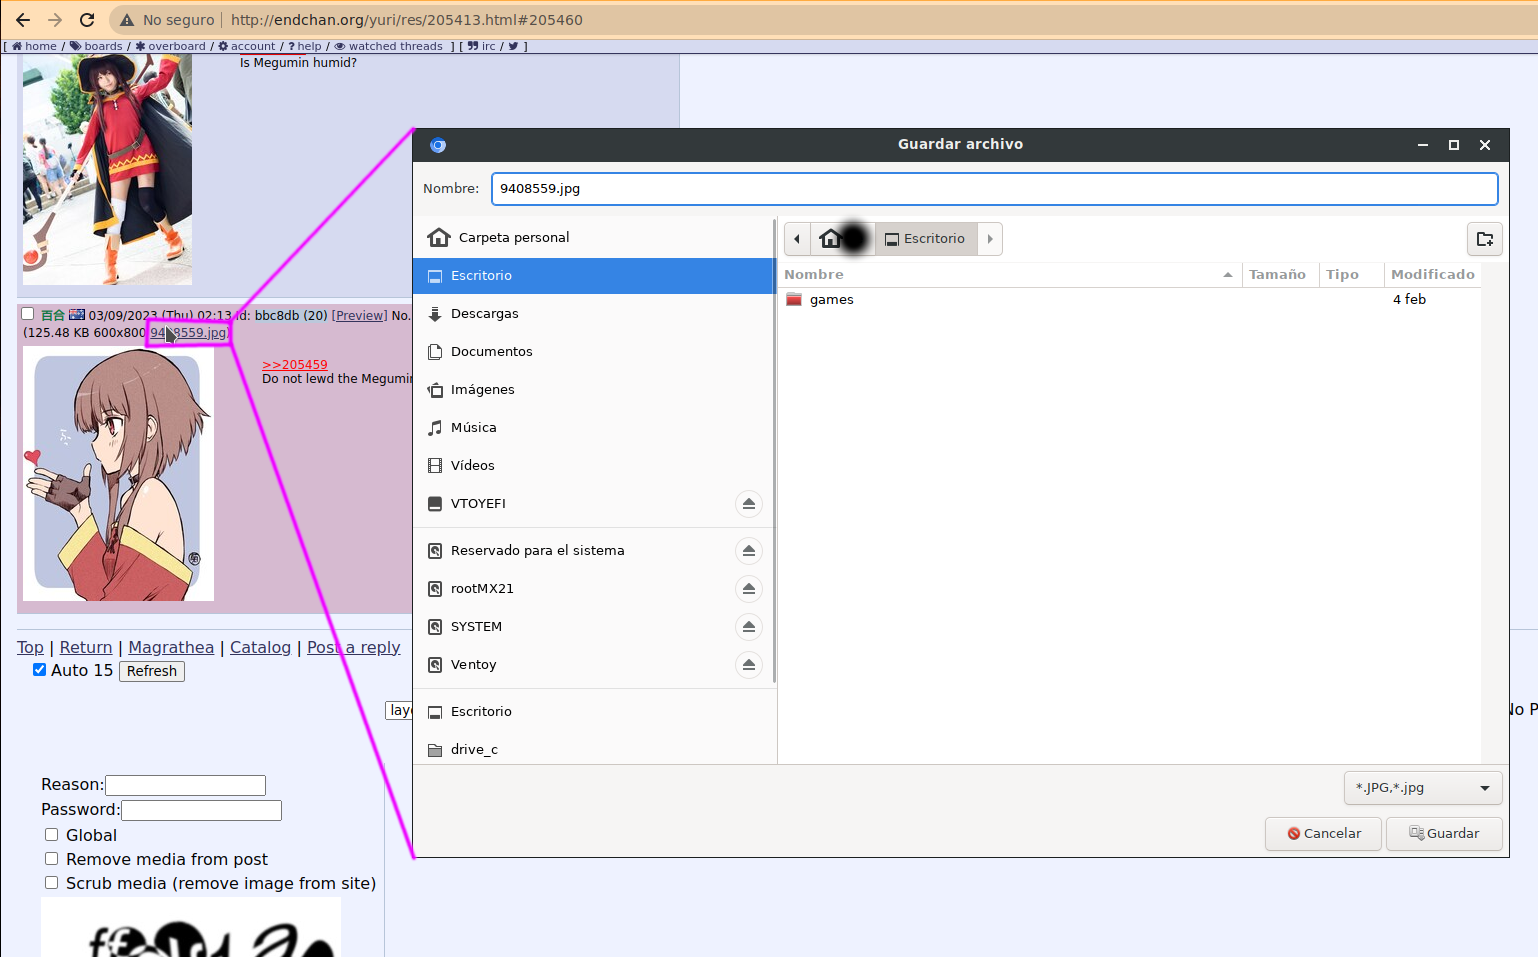Click the 'Magrathea' link
Image resolution: width=1538 pixels, height=957 pixels.
(x=171, y=647)
